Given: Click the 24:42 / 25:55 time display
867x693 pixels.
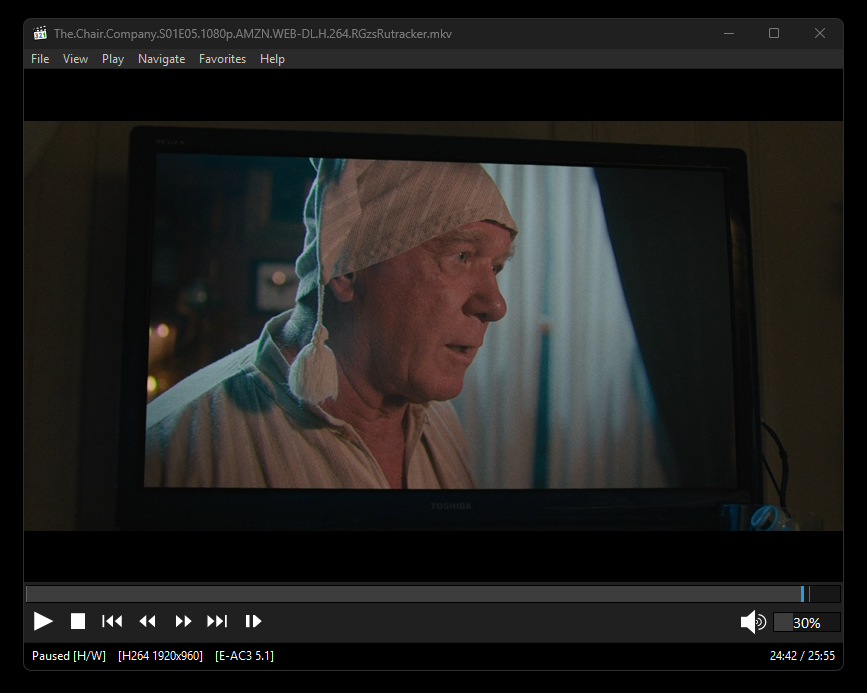Looking at the screenshot, I should (x=802, y=655).
